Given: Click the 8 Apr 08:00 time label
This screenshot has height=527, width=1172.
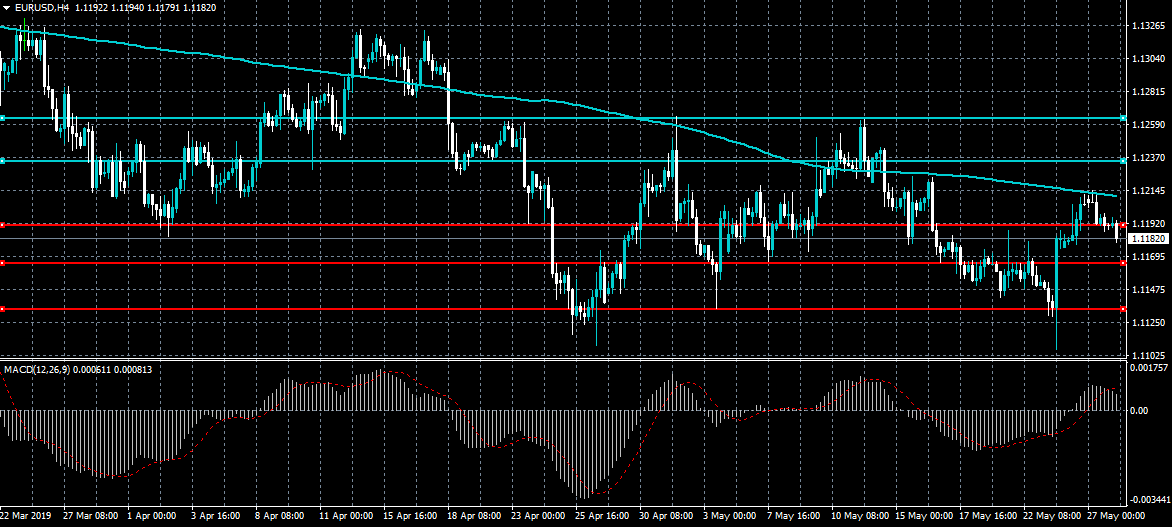Looking at the screenshot, I should click(x=280, y=516).
